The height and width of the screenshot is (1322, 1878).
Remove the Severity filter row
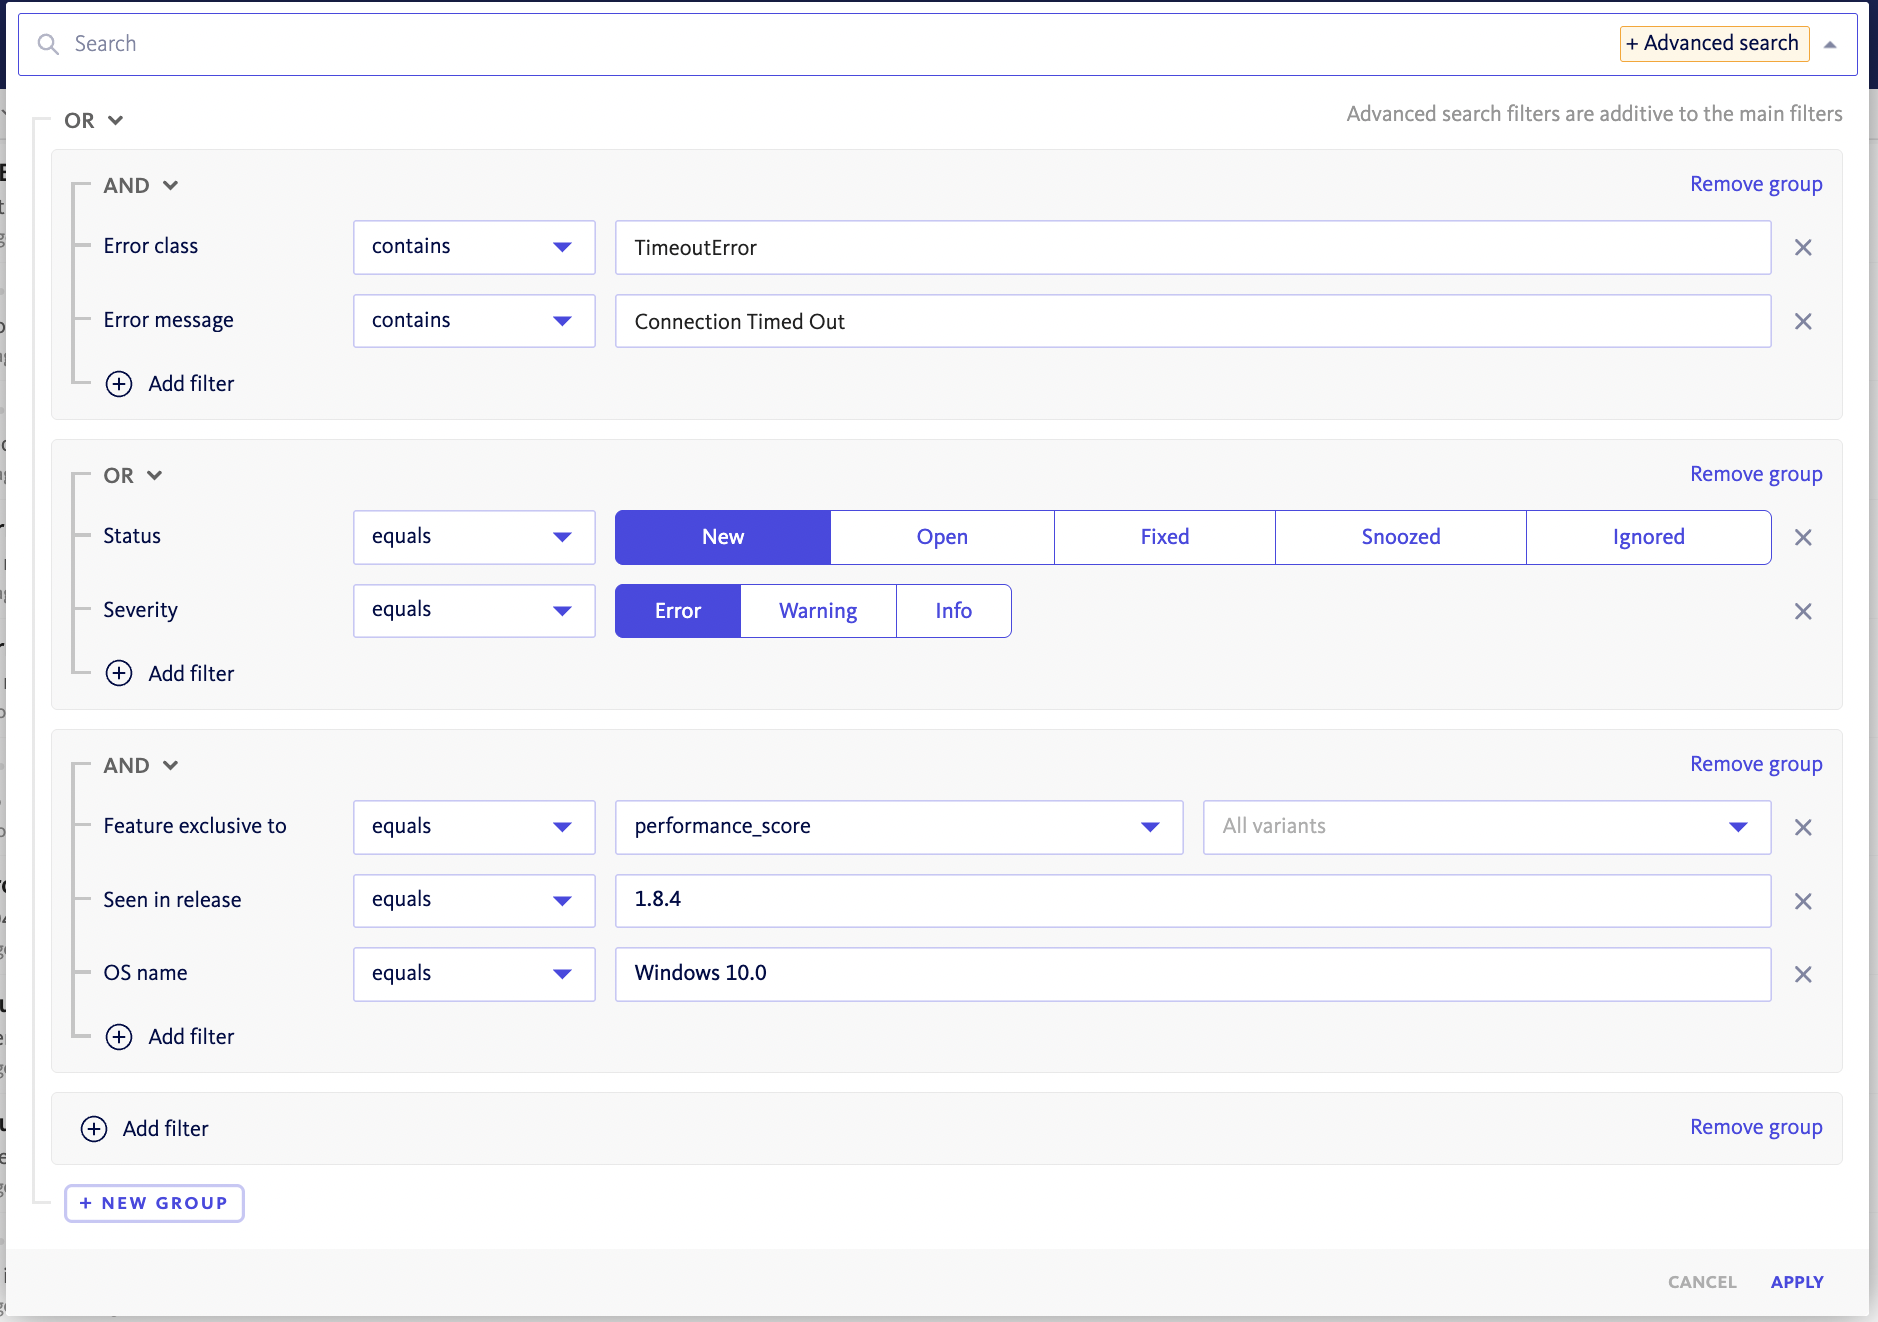coord(1802,611)
